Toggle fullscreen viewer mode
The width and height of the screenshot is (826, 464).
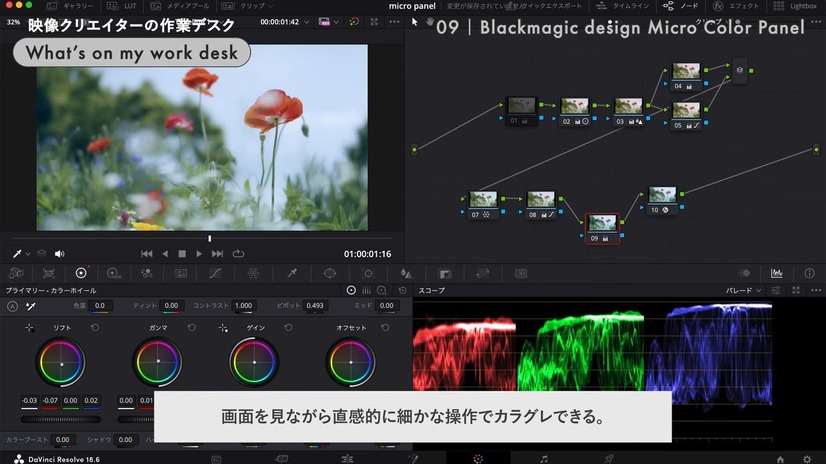[374, 22]
